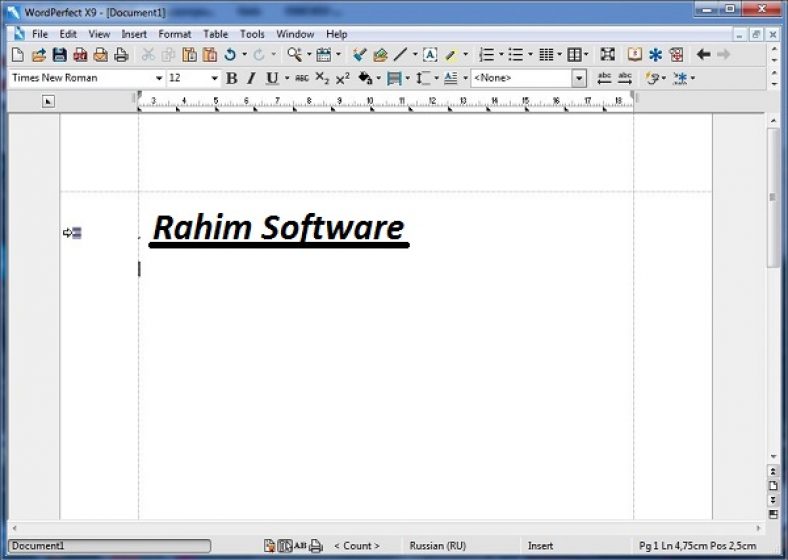Insert a text box with the framed A icon
The width and height of the screenshot is (788, 560).
coord(430,54)
